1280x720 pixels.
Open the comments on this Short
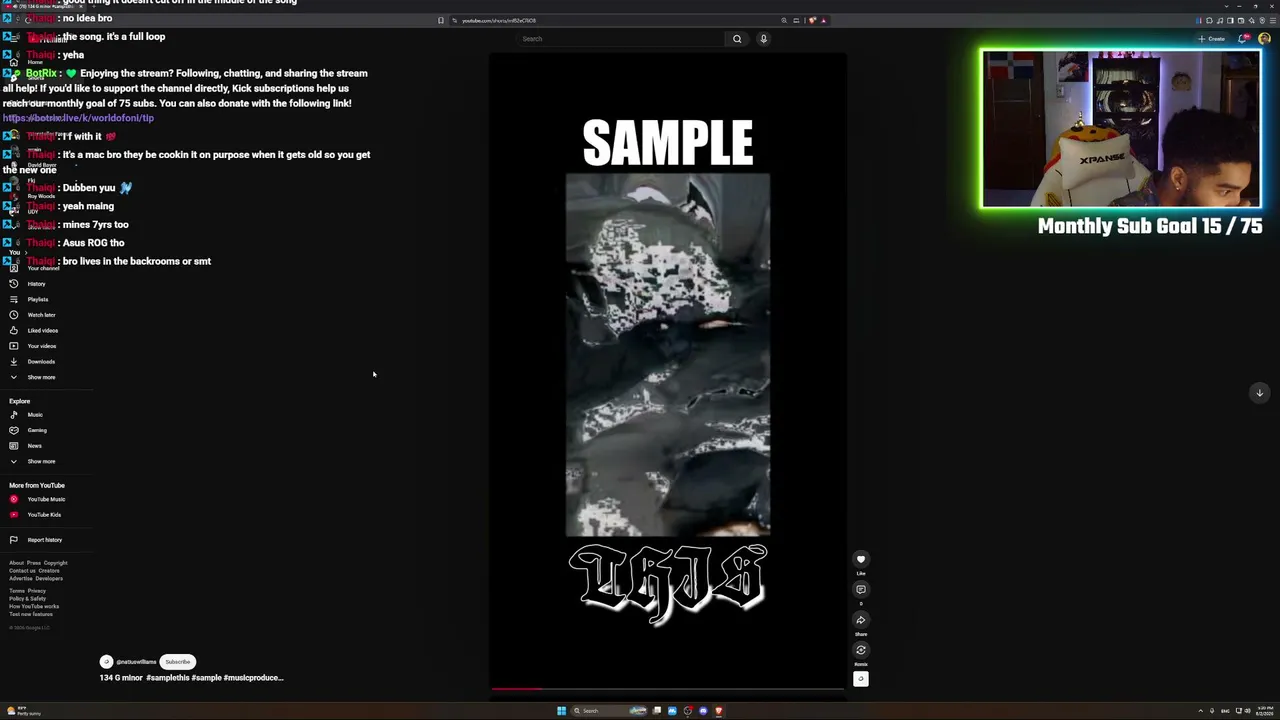pos(860,590)
